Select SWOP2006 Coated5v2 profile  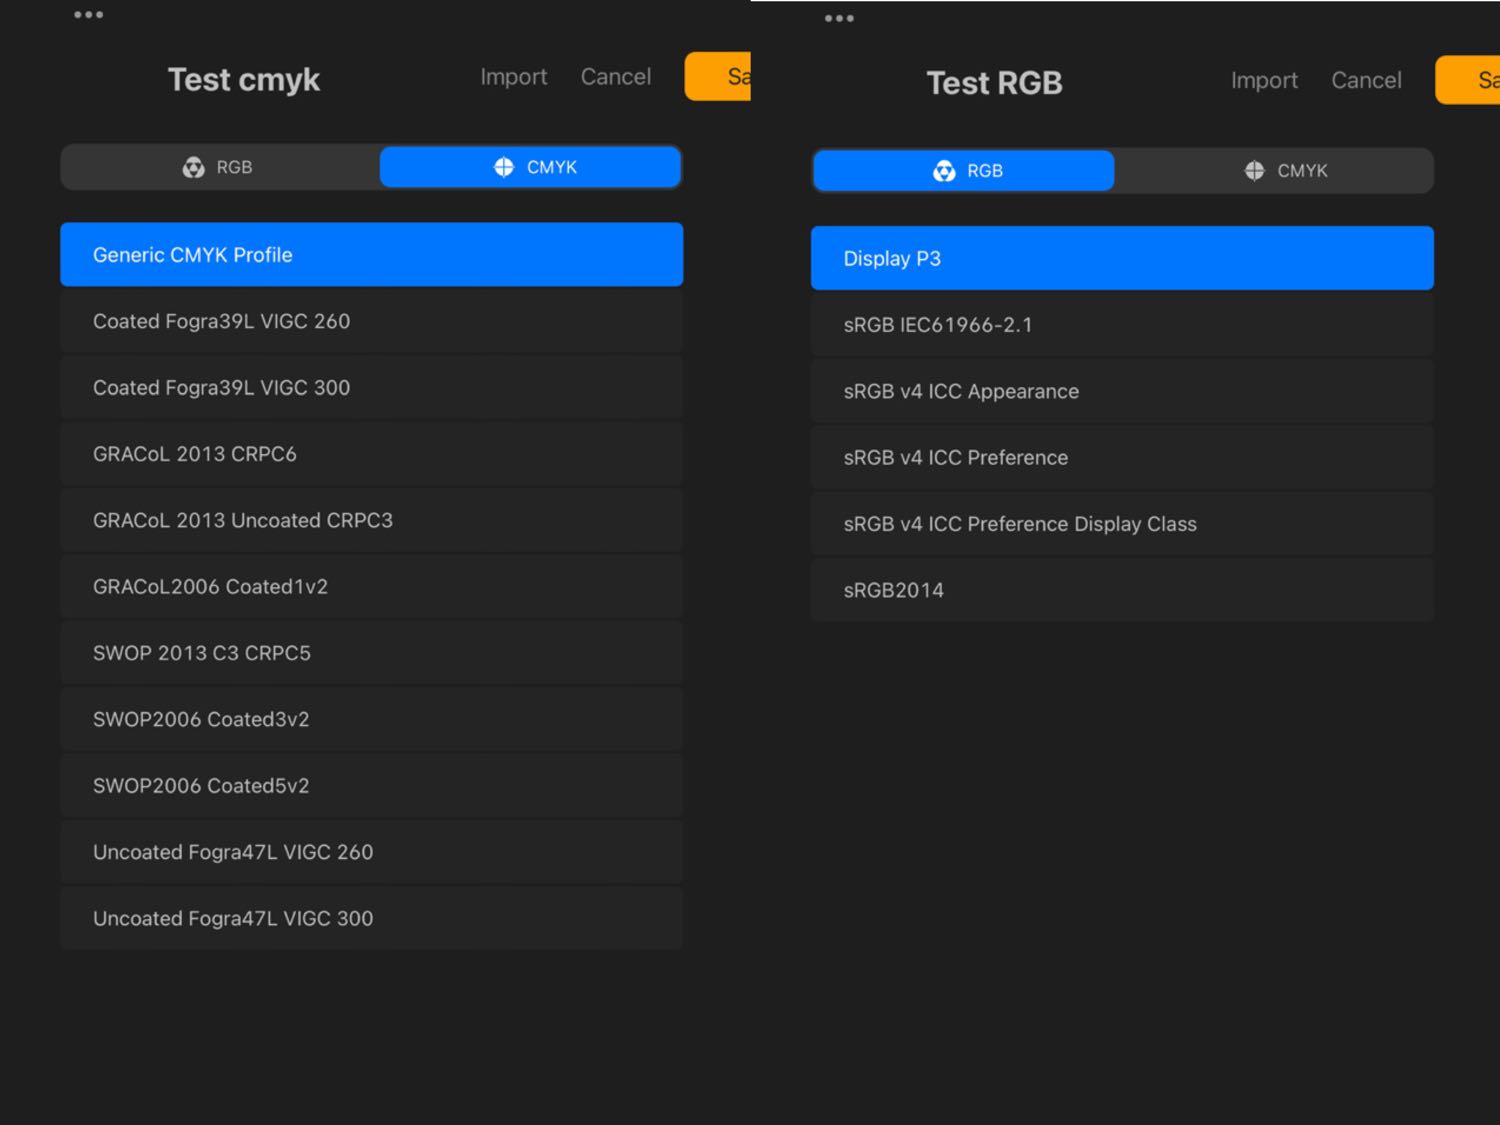click(x=372, y=786)
